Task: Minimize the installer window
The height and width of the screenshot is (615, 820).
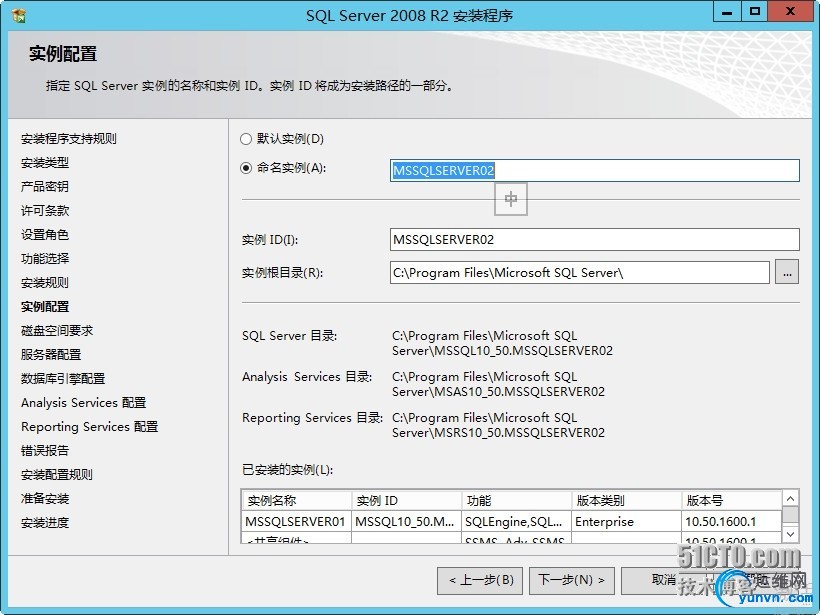Action: click(727, 12)
